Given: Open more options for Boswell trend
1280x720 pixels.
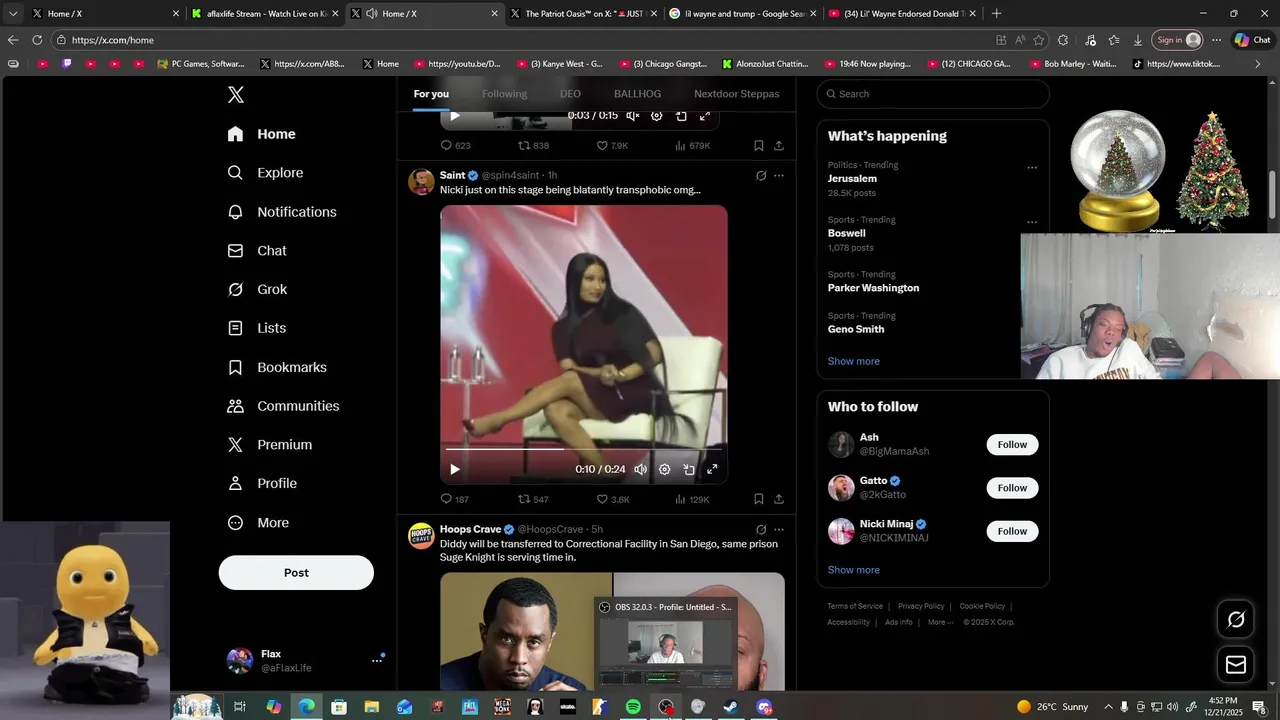Looking at the screenshot, I should [x=1032, y=222].
